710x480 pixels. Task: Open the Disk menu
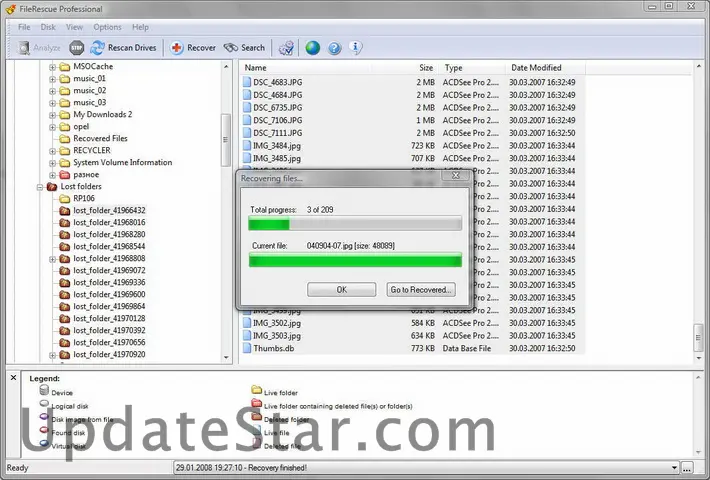point(48,27)
